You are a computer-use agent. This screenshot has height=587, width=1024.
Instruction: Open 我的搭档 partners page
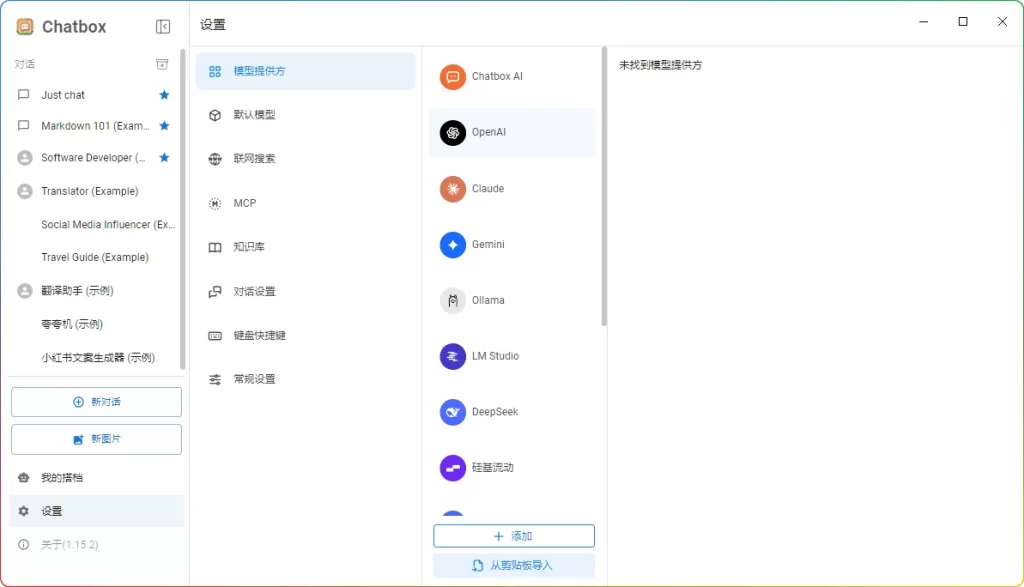[x=96, y=478]
